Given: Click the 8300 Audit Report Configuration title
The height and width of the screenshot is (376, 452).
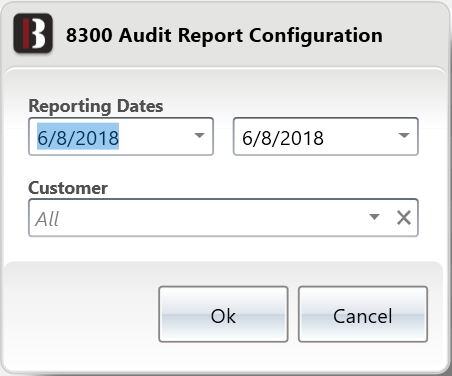Looking at the screenshot, I should pyautogui.click(x=224, y=35).
